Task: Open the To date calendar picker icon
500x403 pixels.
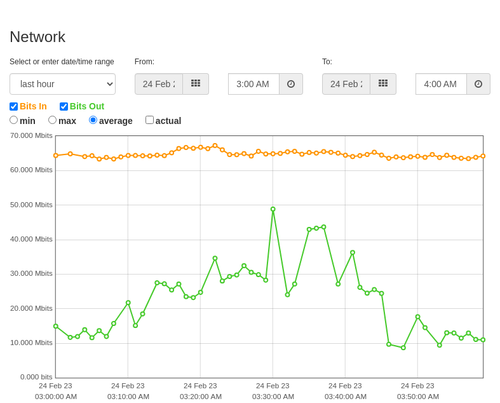Action: pos(383,84)
